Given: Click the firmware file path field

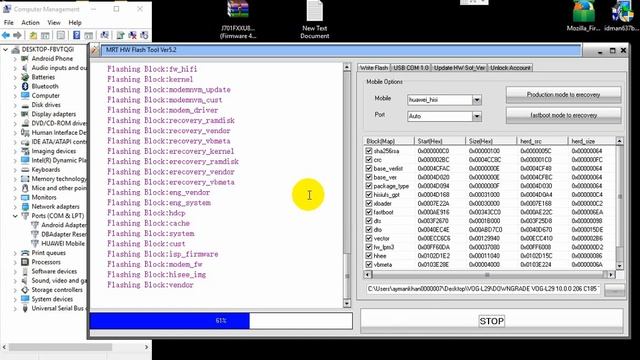Looking at the screenshot, I should click(483, 289).
